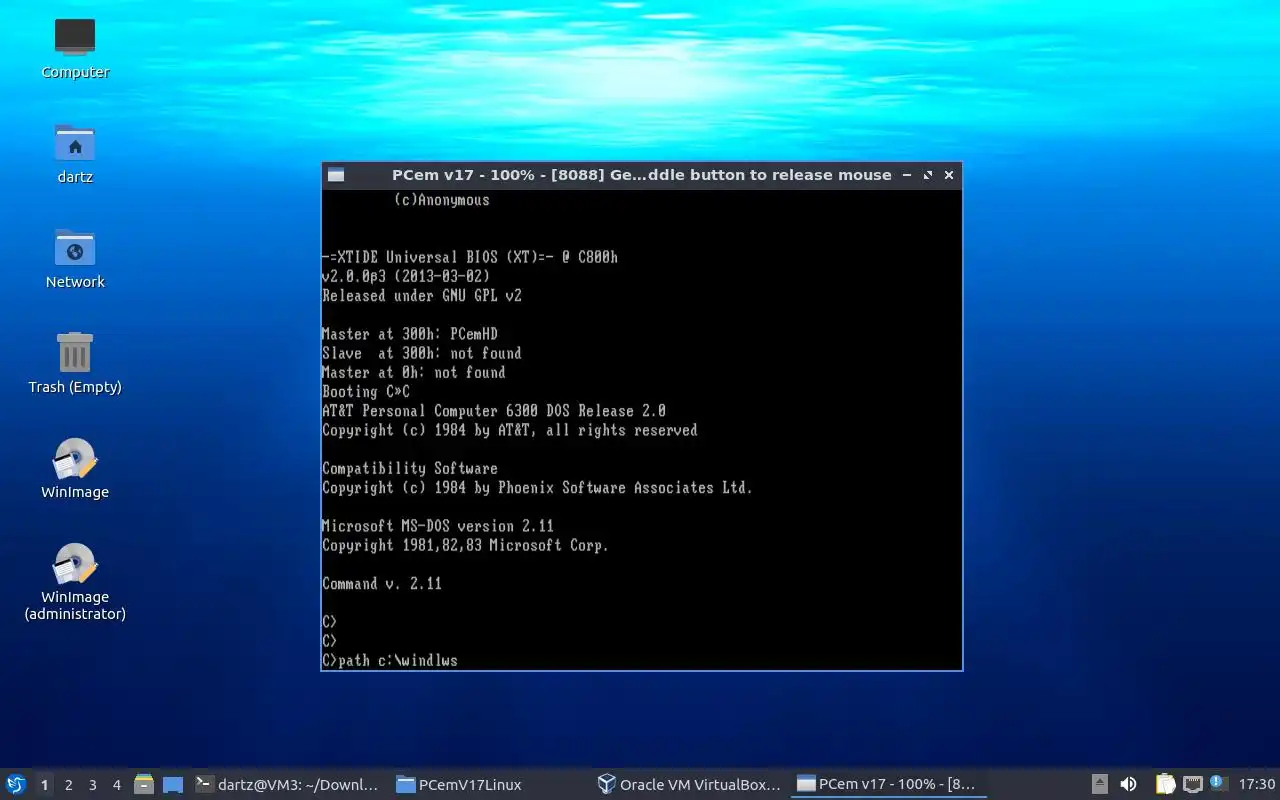Maximize the PCem v17 window

928,175
